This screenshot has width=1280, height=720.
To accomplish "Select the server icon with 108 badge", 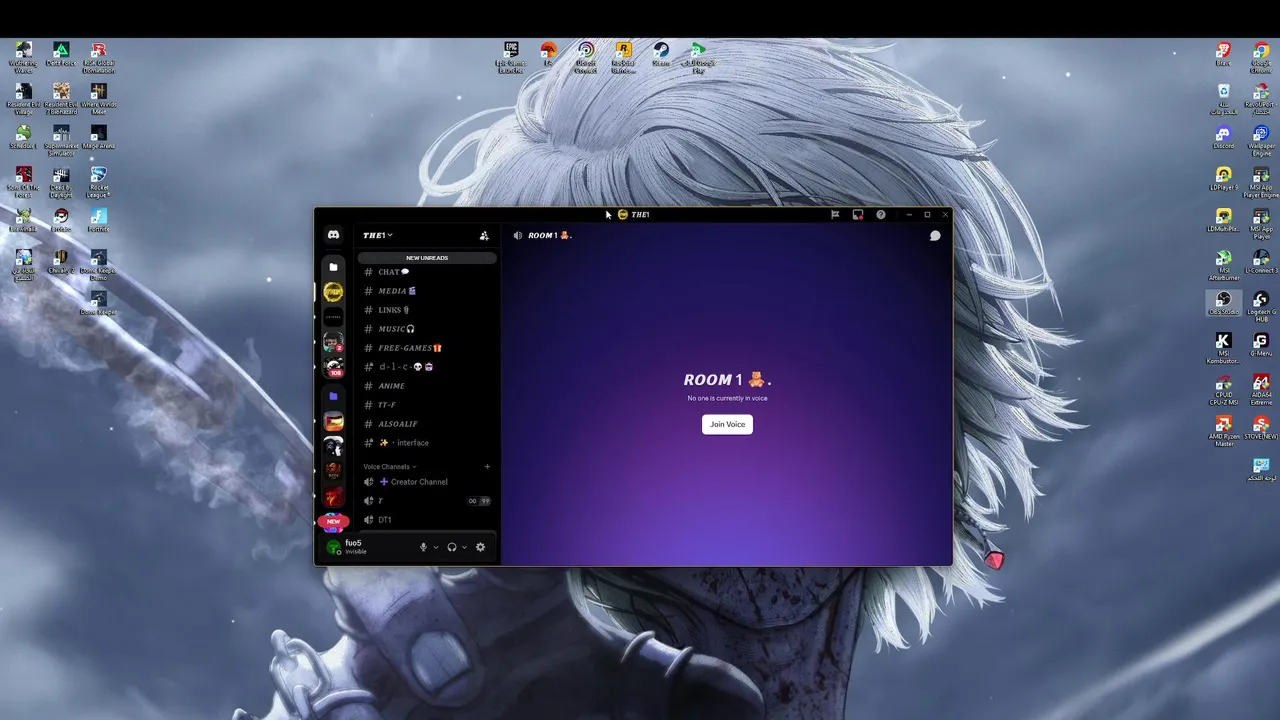I will tap(333, 367).
